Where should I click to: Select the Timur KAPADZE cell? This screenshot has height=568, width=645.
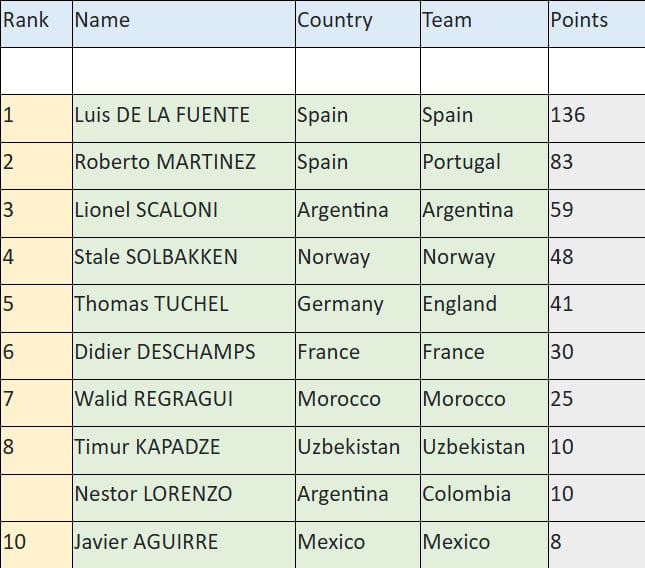tap(183, 447)
